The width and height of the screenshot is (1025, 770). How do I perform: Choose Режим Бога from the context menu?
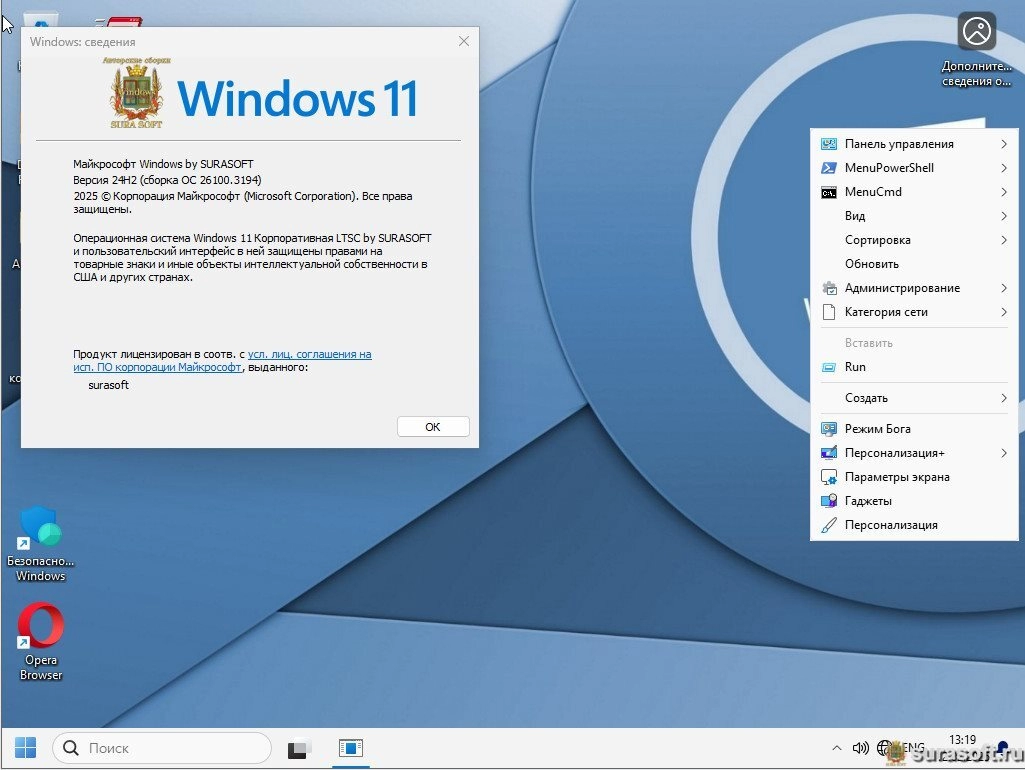coord(877,429)
